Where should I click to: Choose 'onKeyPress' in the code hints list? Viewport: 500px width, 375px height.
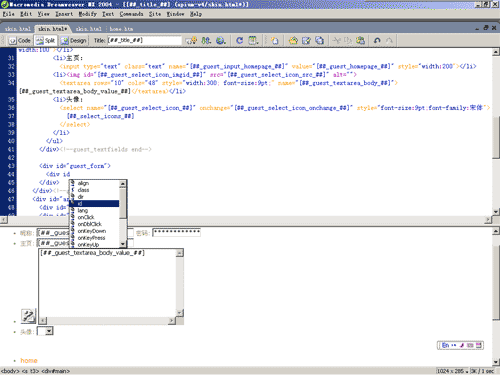91,238
